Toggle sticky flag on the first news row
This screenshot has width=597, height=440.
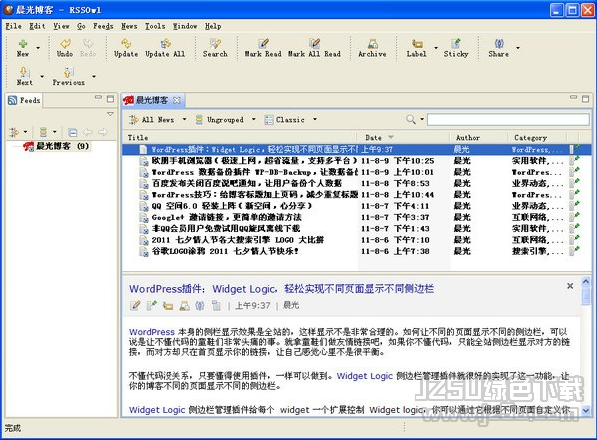pyautogui.click(x=575, y=149)
